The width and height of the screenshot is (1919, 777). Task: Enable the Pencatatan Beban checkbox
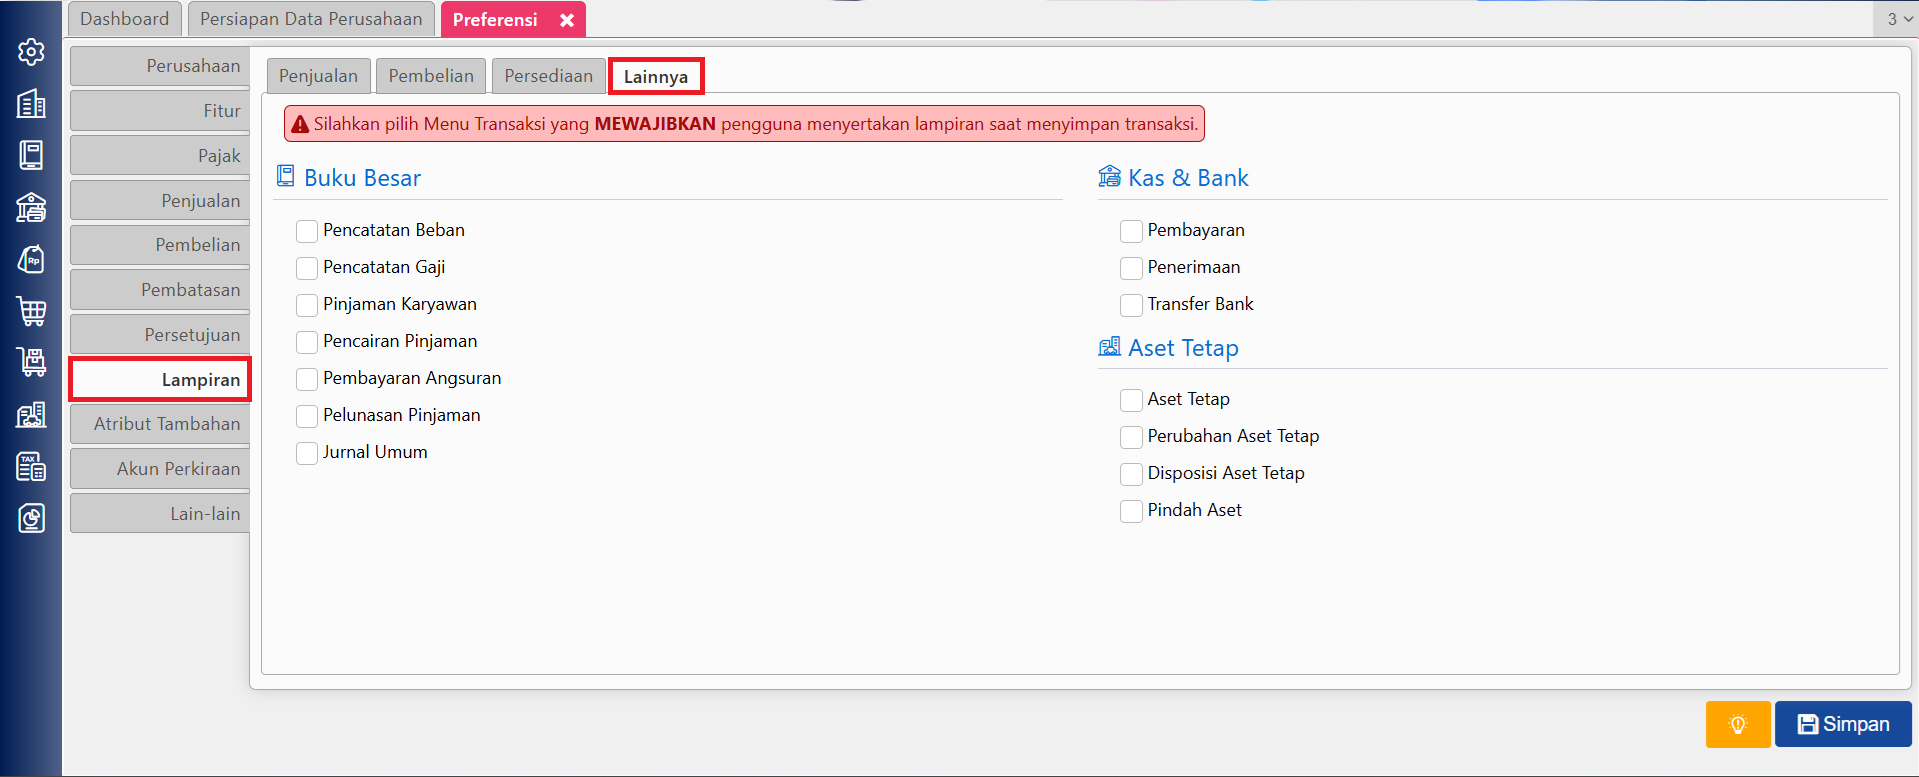point(307,231)
